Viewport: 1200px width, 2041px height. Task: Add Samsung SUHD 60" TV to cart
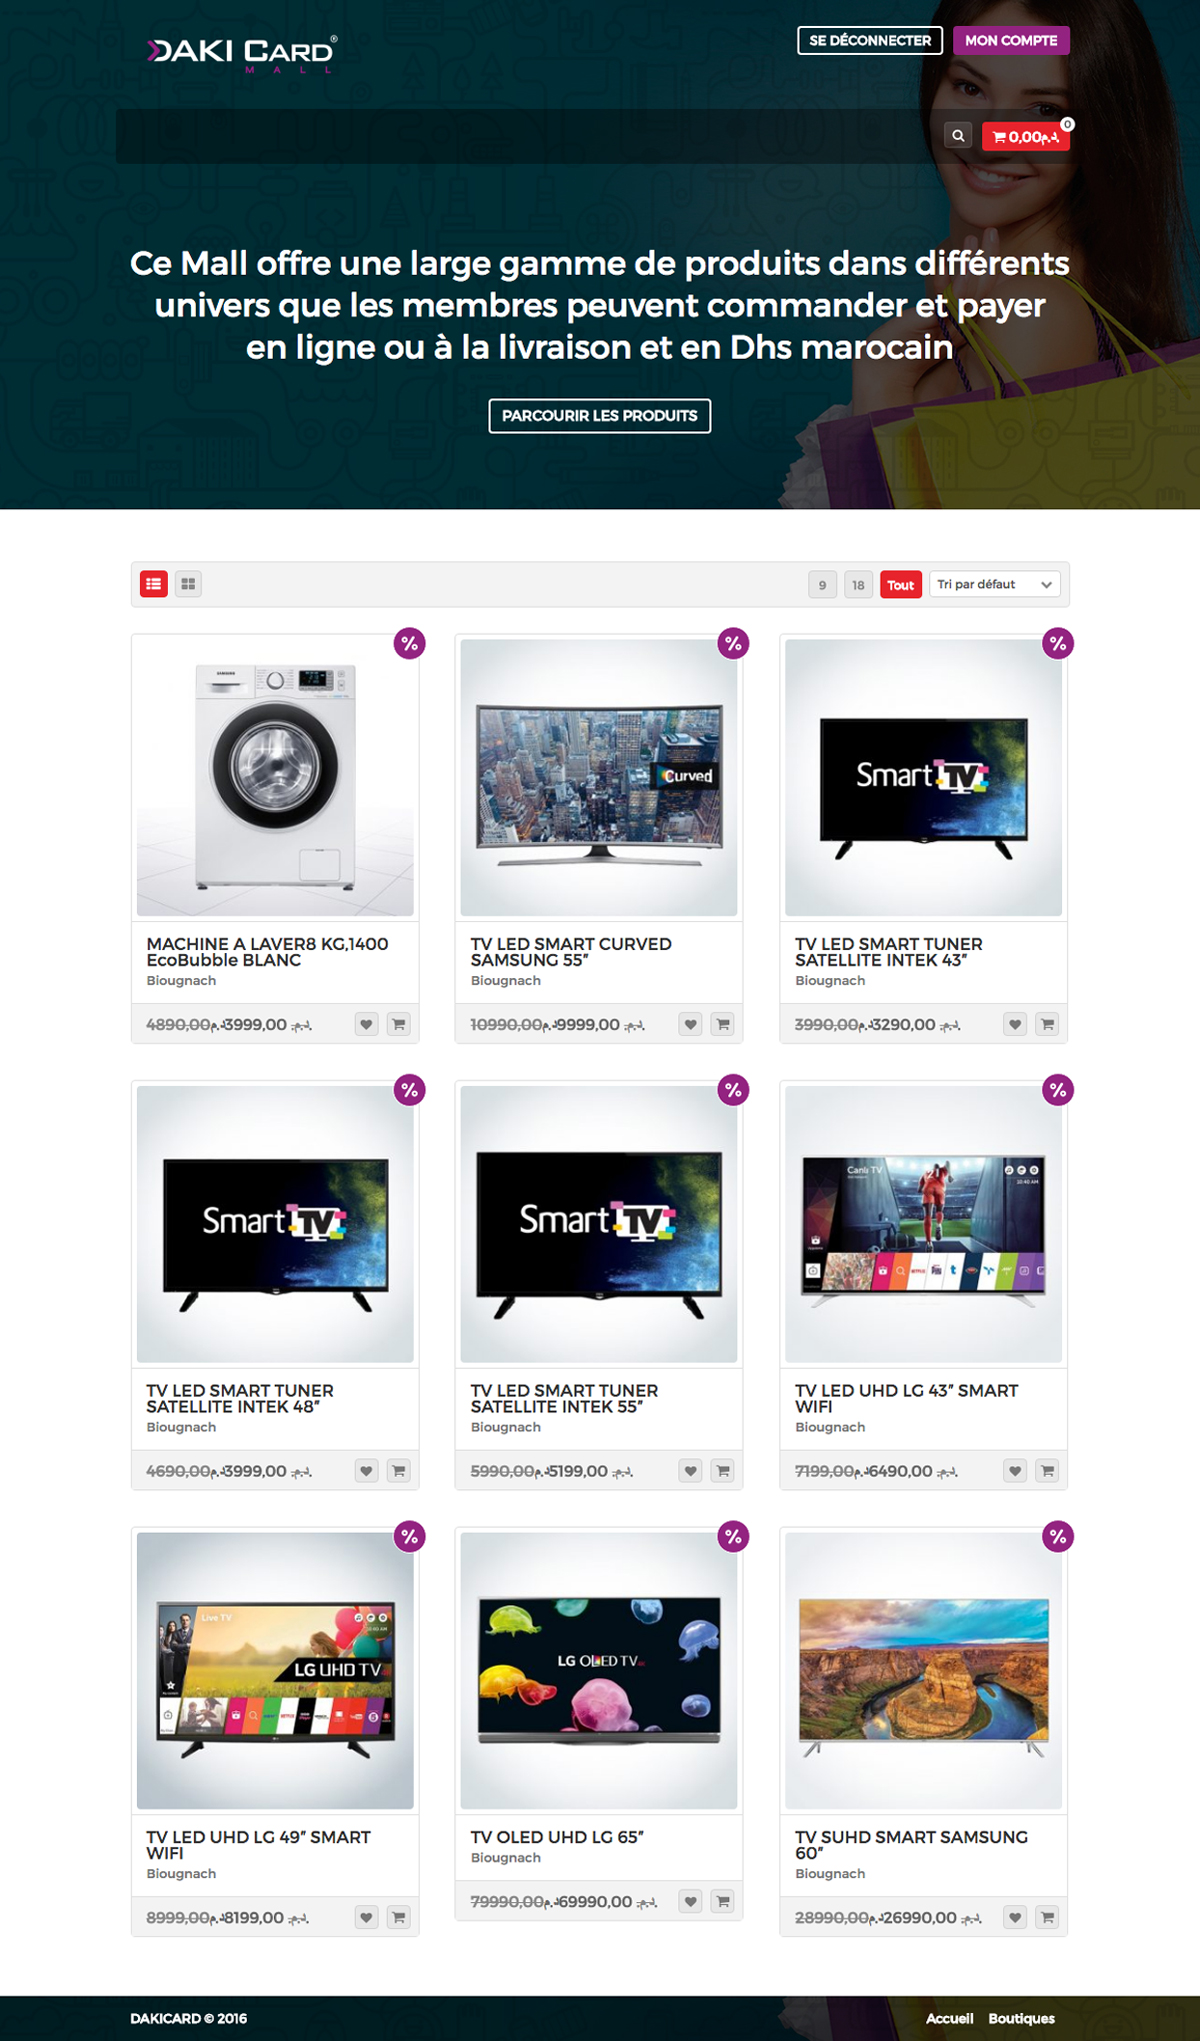pos(1047,1918)
